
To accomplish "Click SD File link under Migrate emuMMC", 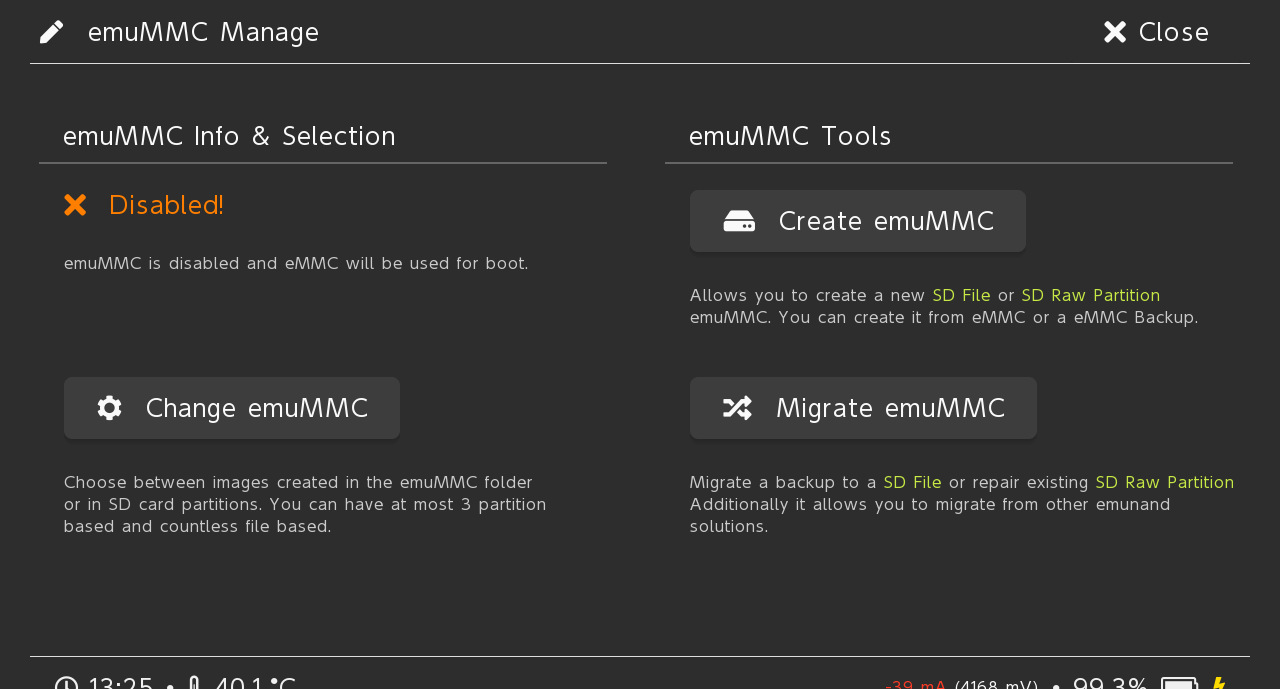I will 912,482.
